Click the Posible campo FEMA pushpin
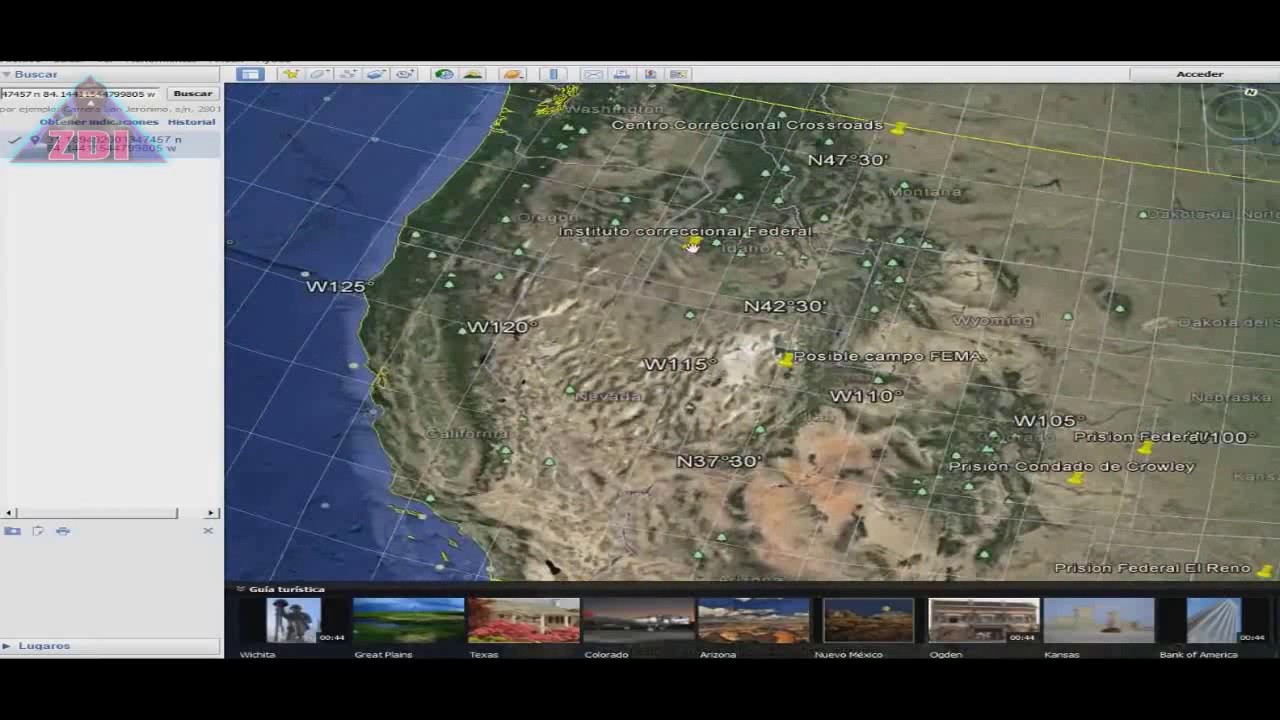This screenshot has width=1280, height=720. (786, 359)
